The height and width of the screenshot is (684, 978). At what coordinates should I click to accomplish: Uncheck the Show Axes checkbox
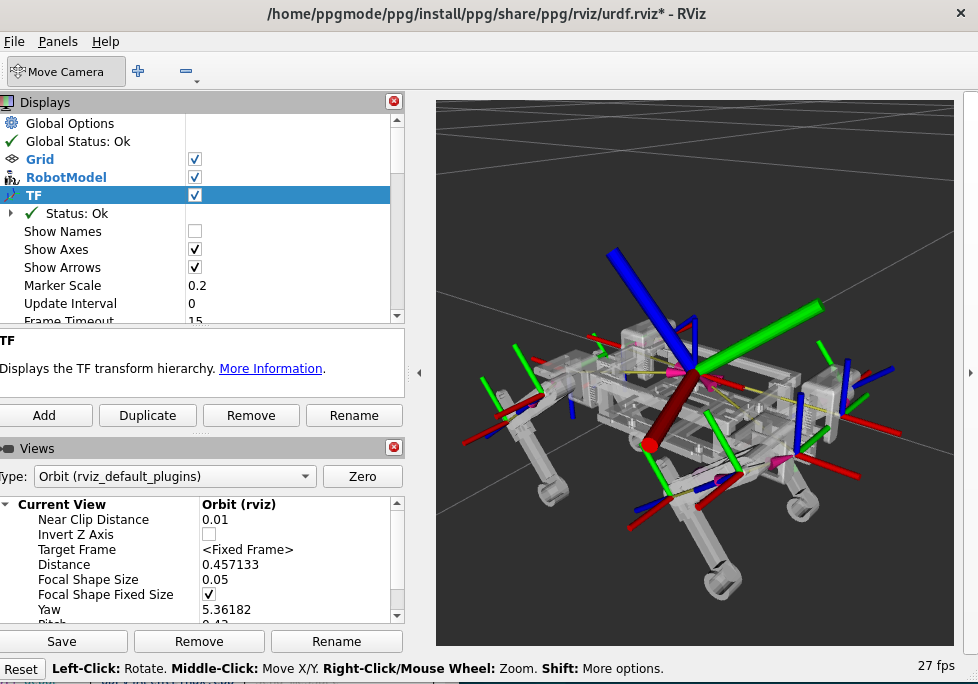[x=195, y=249]
